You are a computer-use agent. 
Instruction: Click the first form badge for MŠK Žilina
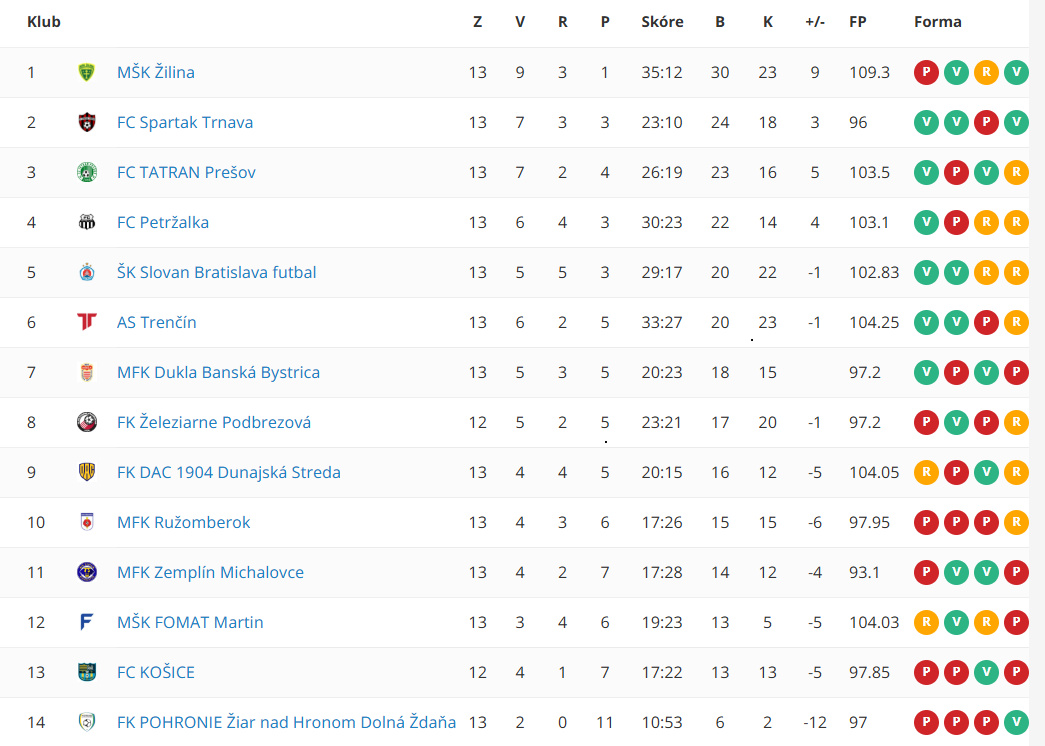(x=927, y=72)
